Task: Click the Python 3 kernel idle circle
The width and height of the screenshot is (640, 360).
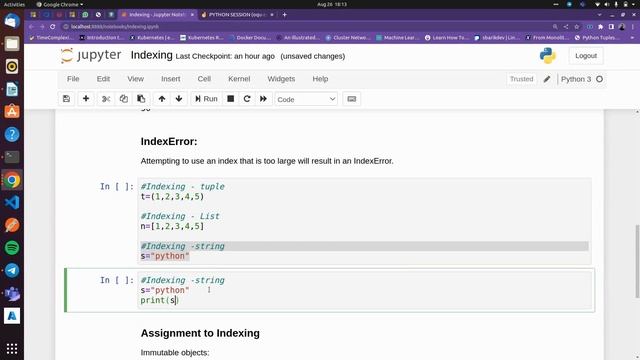Action: click(599, 79)
